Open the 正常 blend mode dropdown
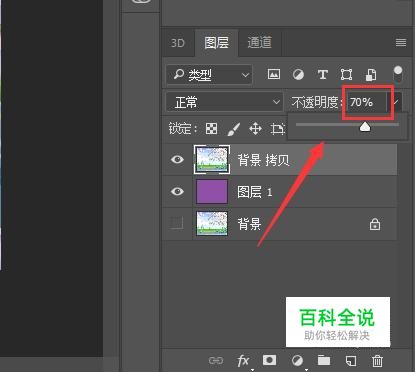 pos(224,102)
